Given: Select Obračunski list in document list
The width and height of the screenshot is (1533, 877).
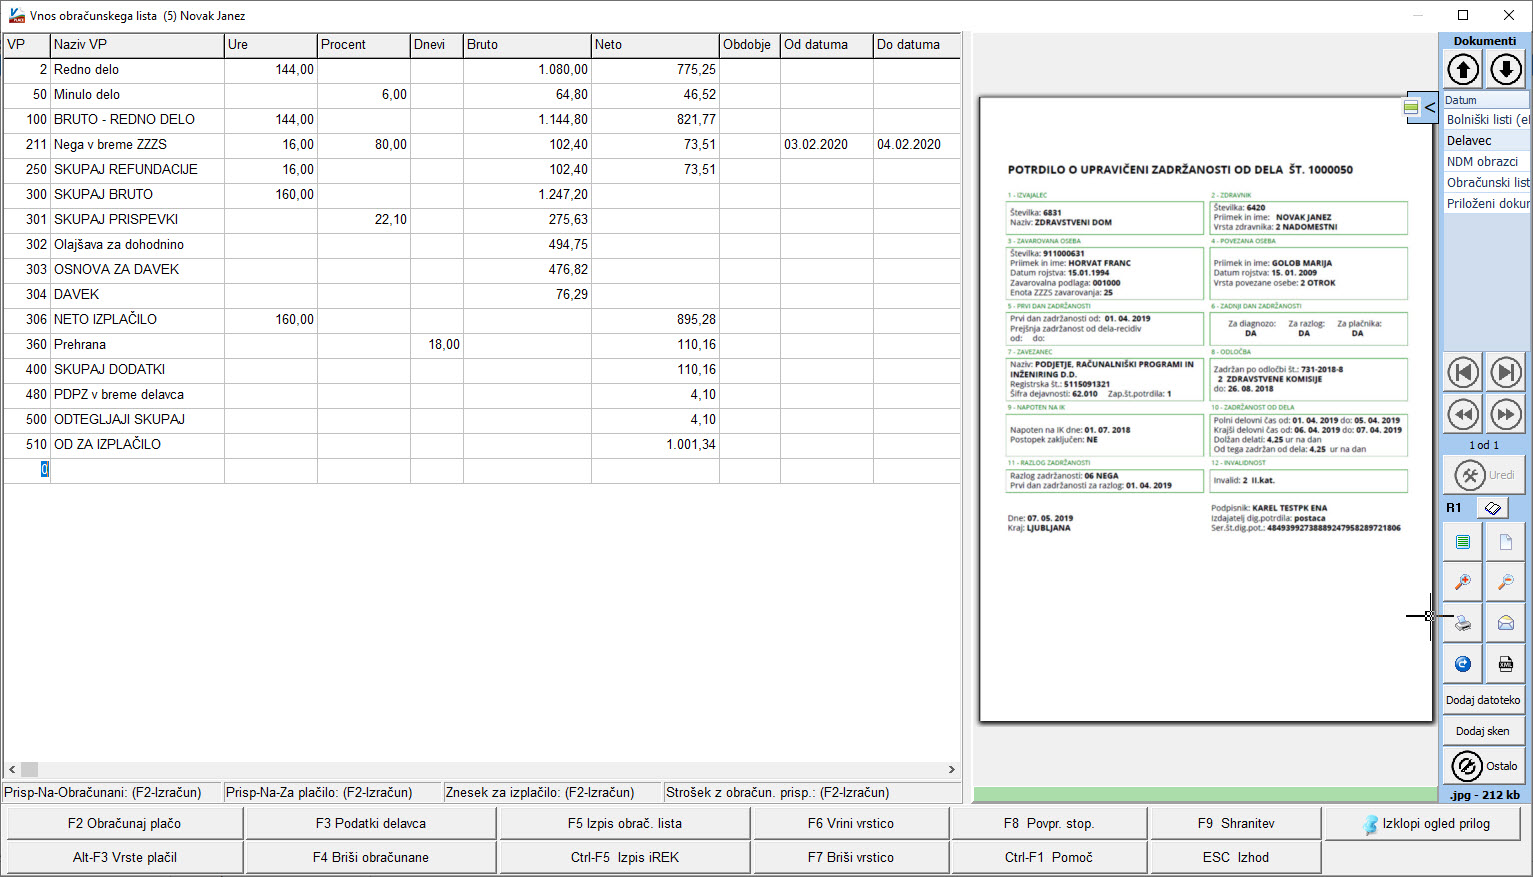Looking at the screenshot, I should (x=1487, y=182).
